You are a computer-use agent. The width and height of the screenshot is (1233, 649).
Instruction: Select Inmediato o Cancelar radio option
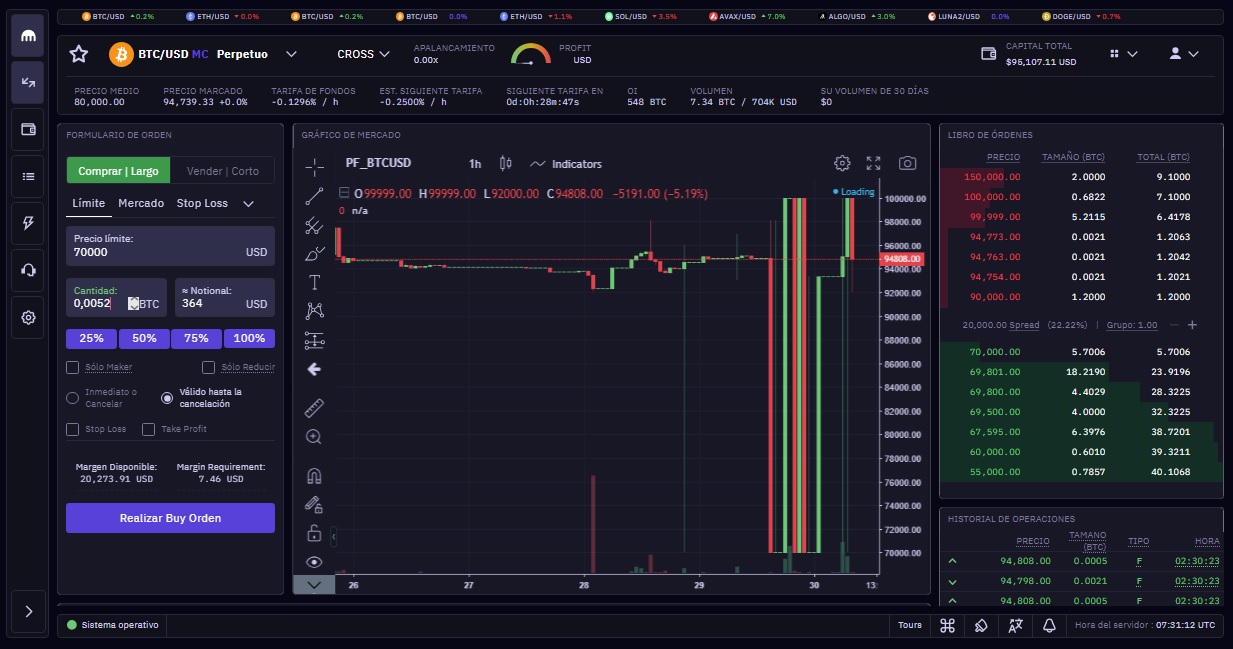click(72, 398)
